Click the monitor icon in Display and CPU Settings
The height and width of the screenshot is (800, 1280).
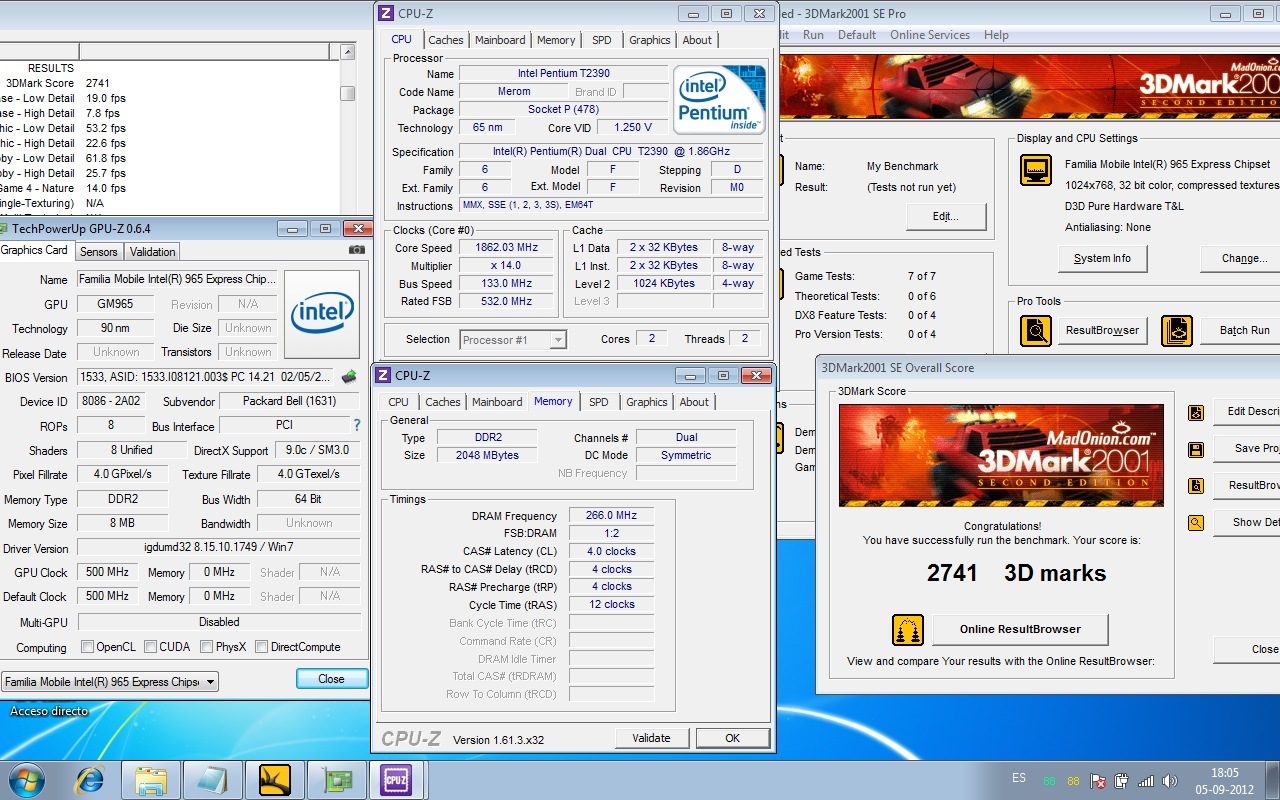1035,170
